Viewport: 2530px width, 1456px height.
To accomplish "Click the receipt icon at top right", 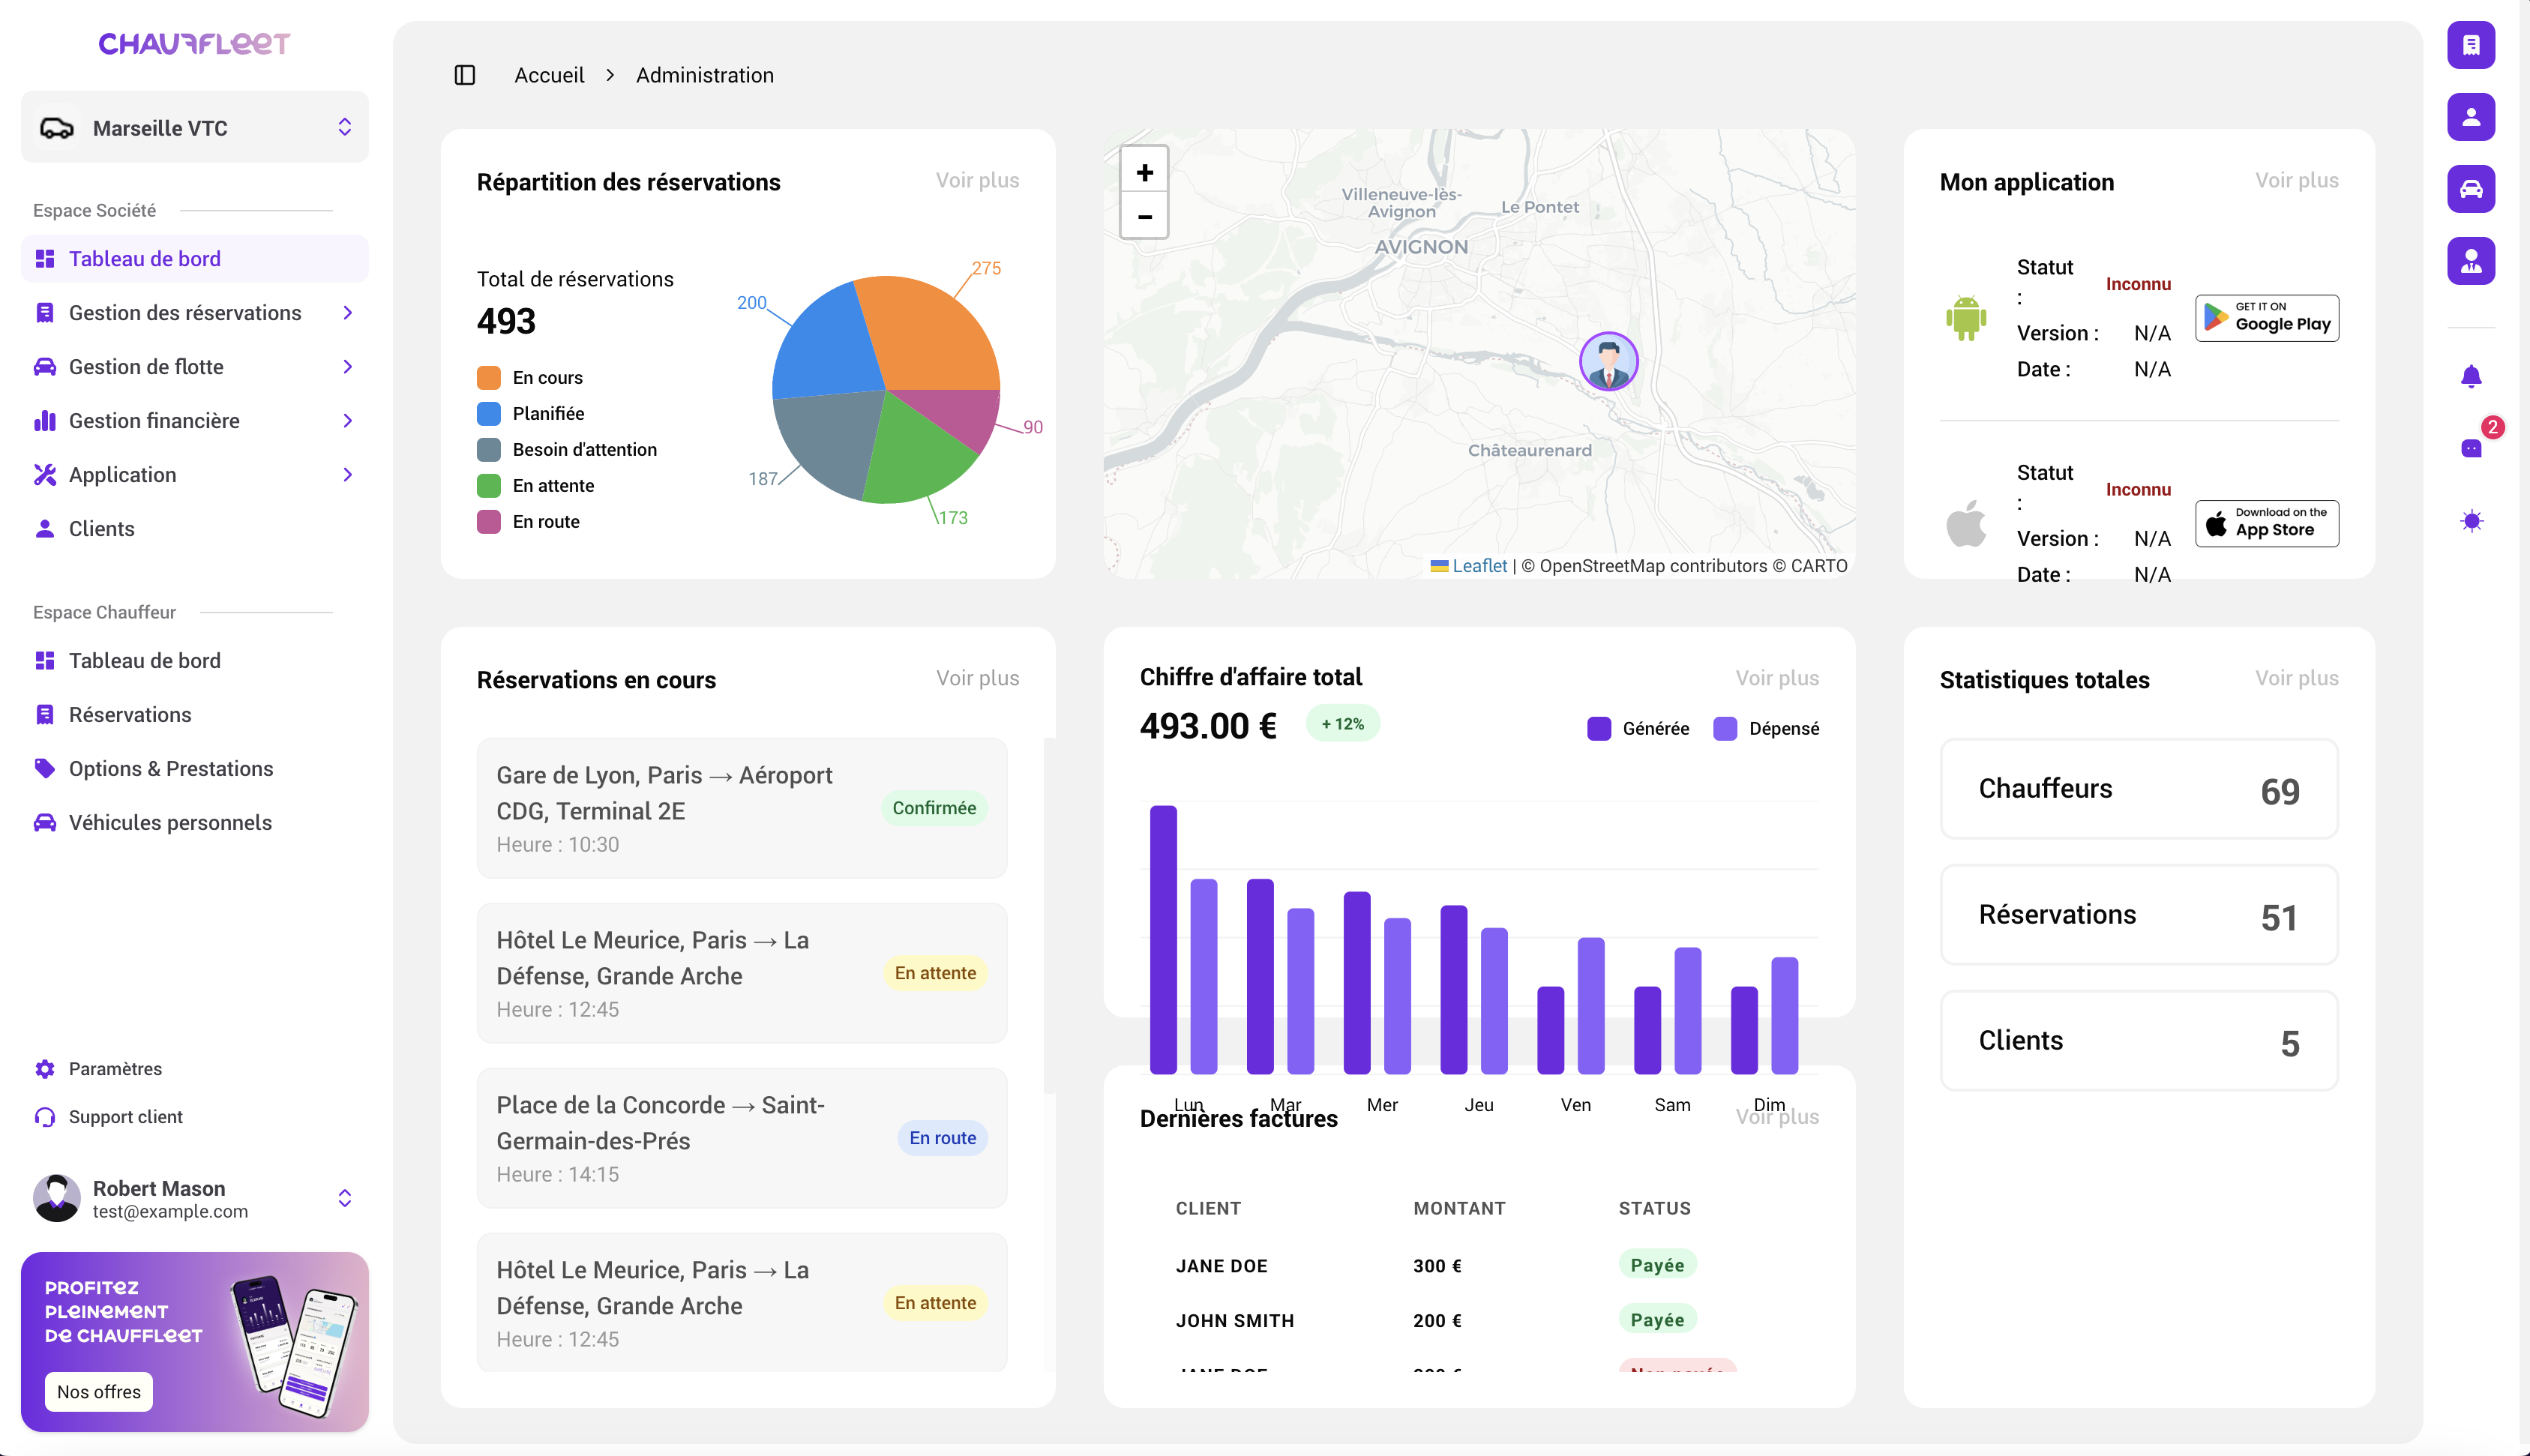I will click(2471, 45).
